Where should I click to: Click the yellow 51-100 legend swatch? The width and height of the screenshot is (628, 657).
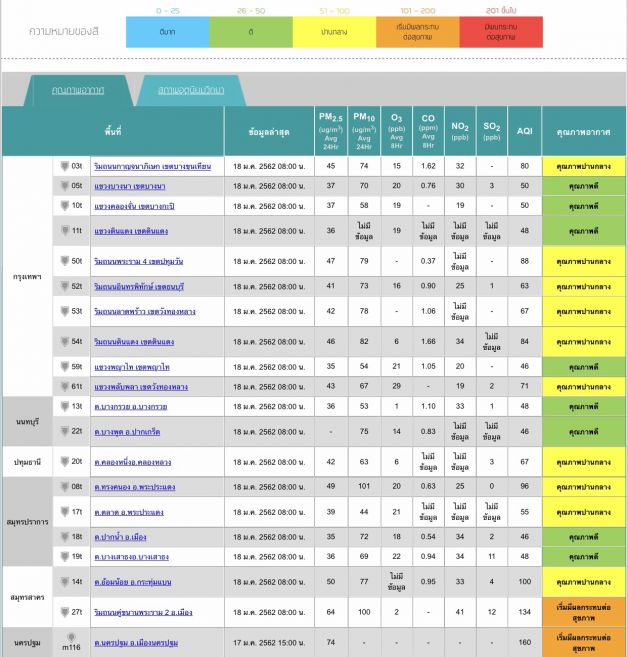click(334, 32)
